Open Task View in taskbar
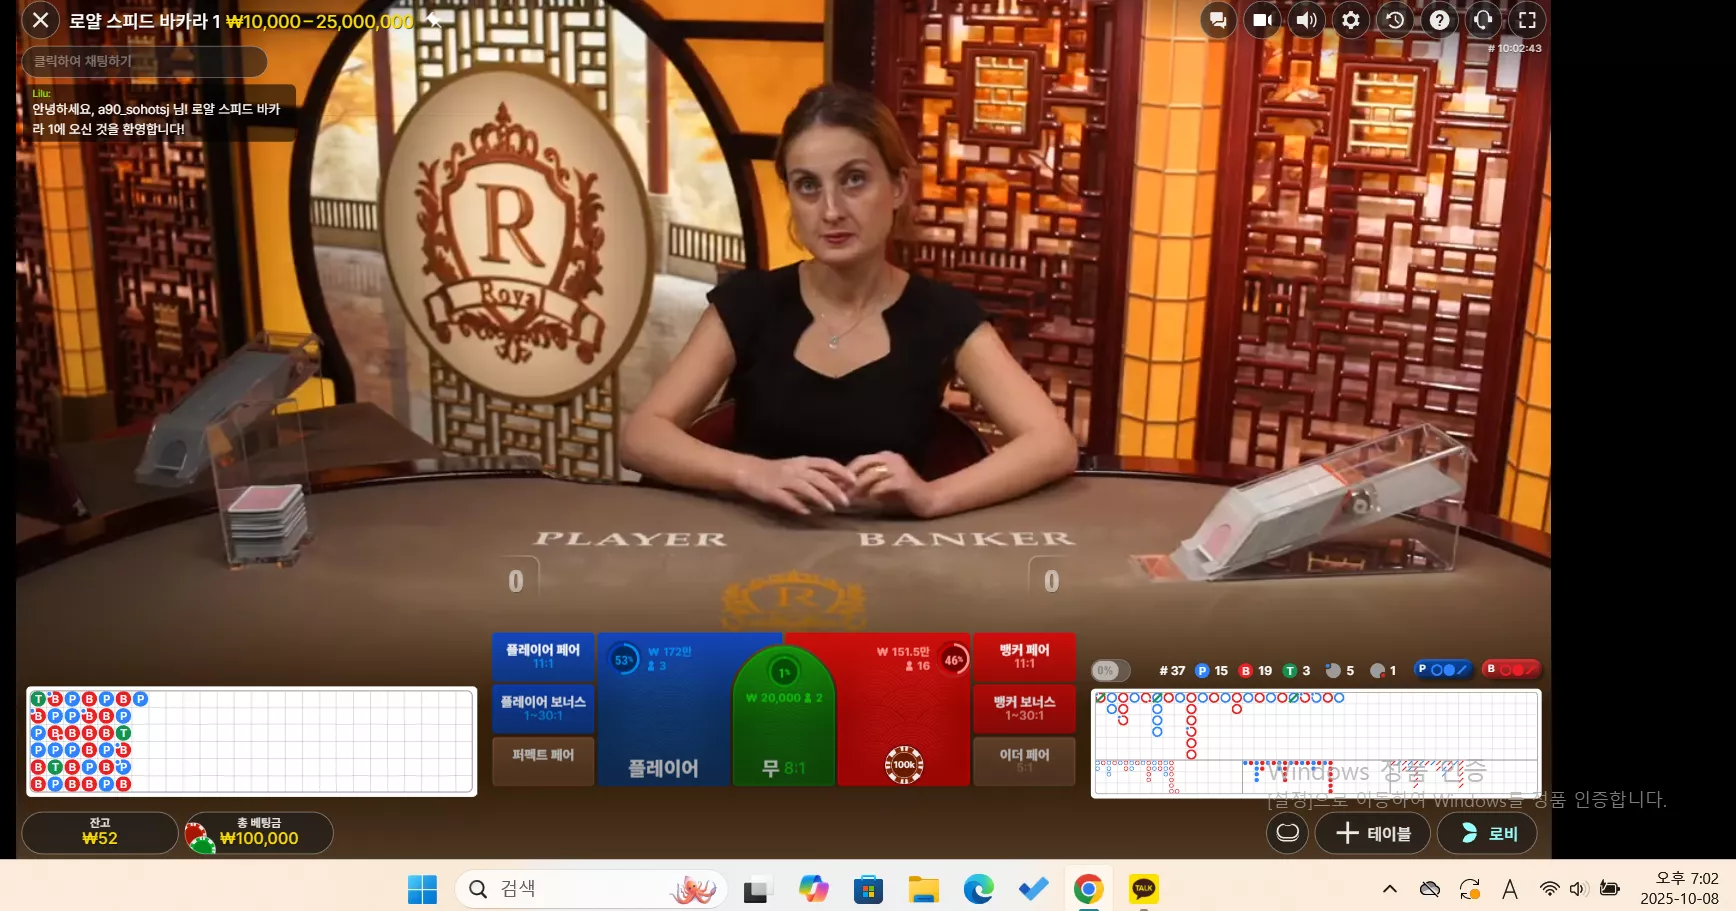 pos(758,888)
